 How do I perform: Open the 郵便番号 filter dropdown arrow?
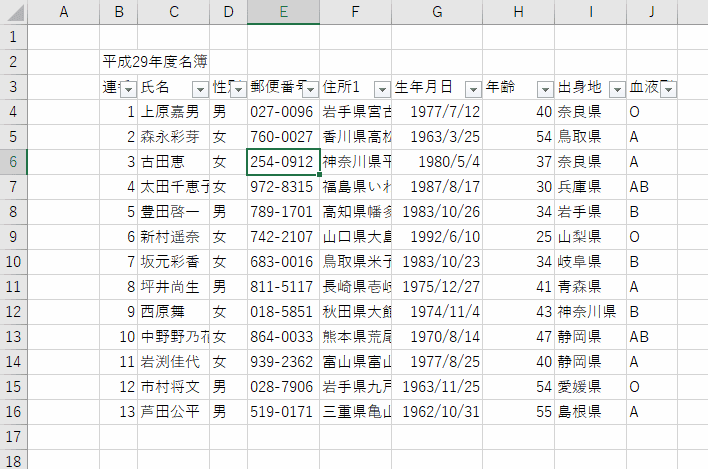coord(309,89)
